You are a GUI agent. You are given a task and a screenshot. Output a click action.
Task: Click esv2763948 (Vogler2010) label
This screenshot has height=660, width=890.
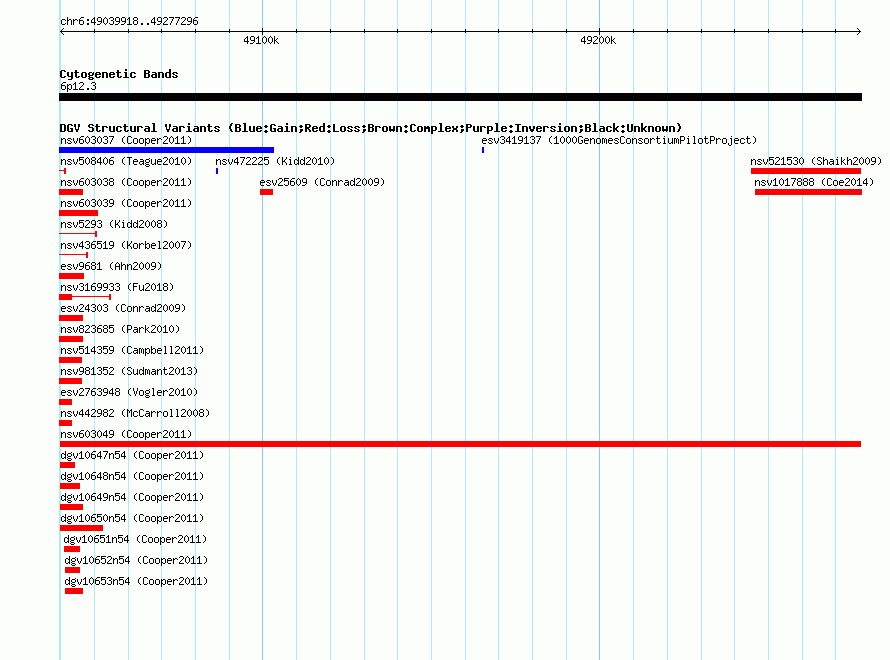[x=129, y=392]
